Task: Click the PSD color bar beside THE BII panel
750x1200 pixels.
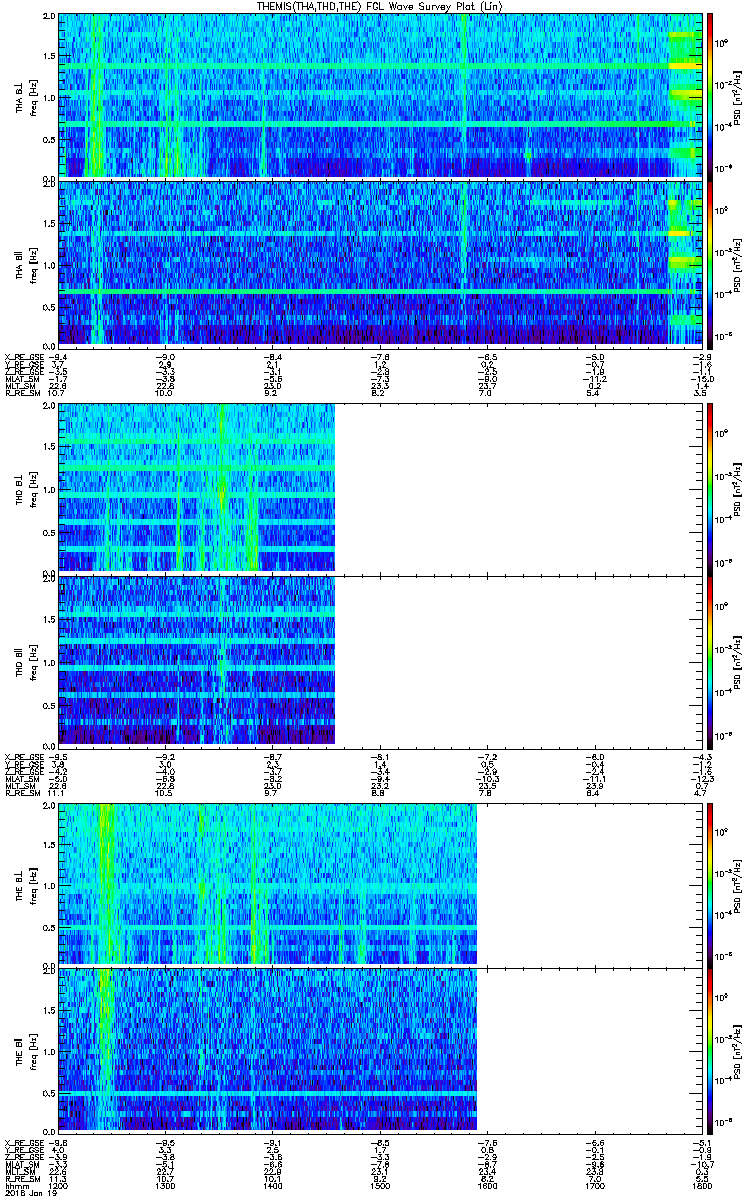Action: (x=712, y=1050)
